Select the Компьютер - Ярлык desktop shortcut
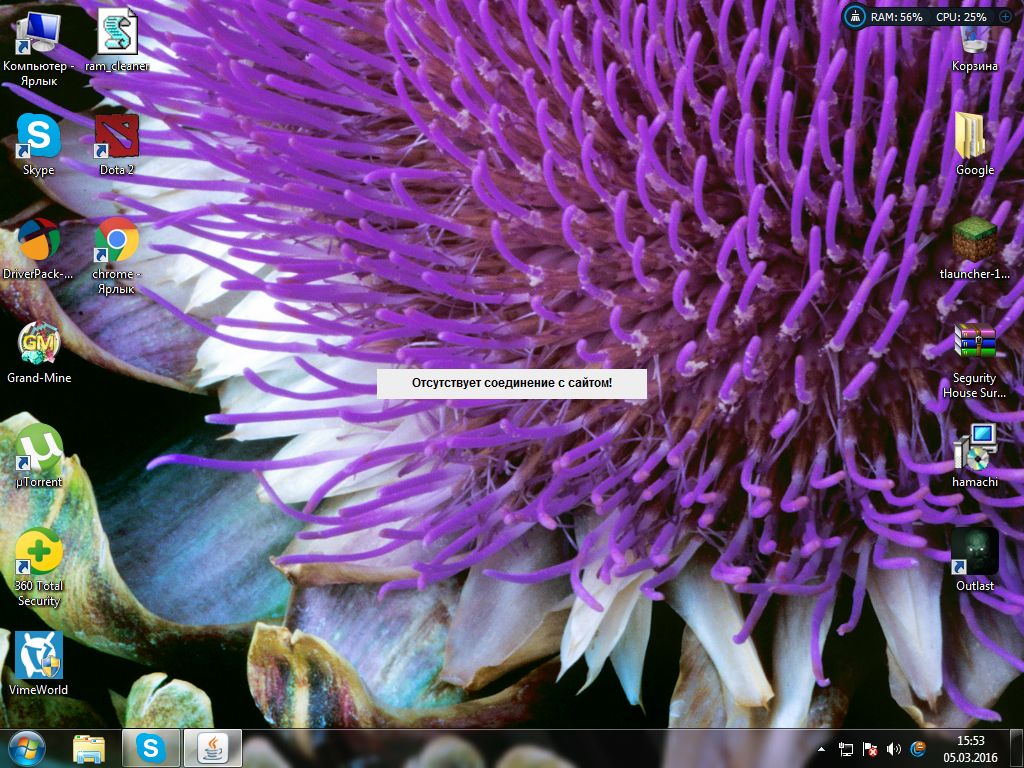Image resolution: width=1024 pixels, height=768 pixels. tap(39, 47)
